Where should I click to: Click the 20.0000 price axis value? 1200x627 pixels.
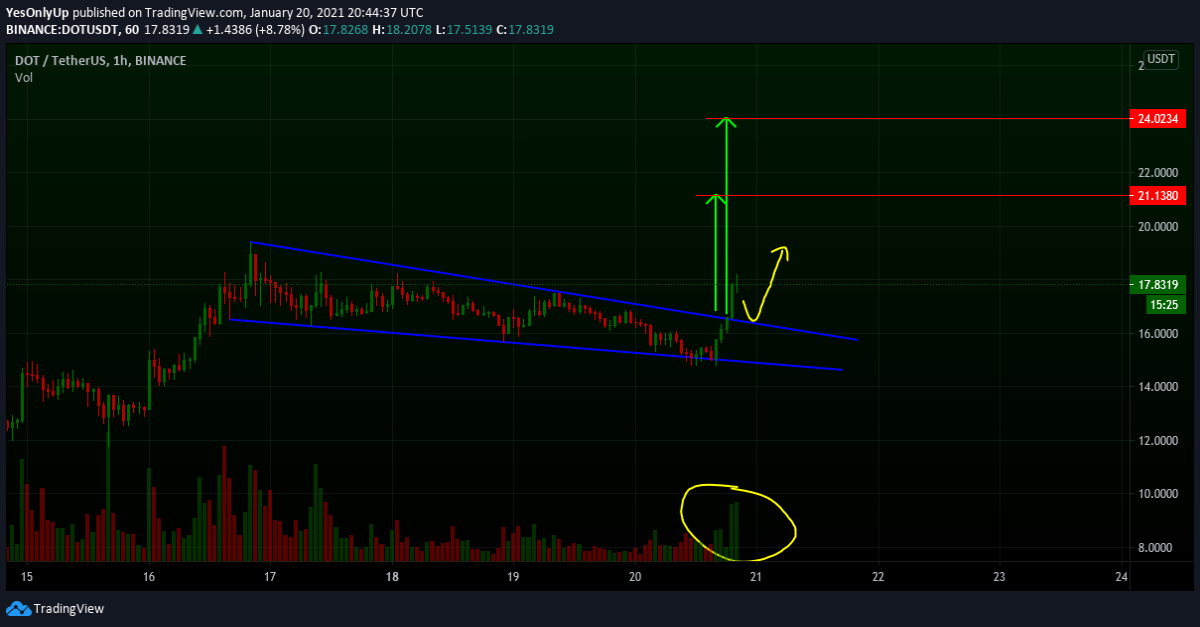click(1157, 227)
